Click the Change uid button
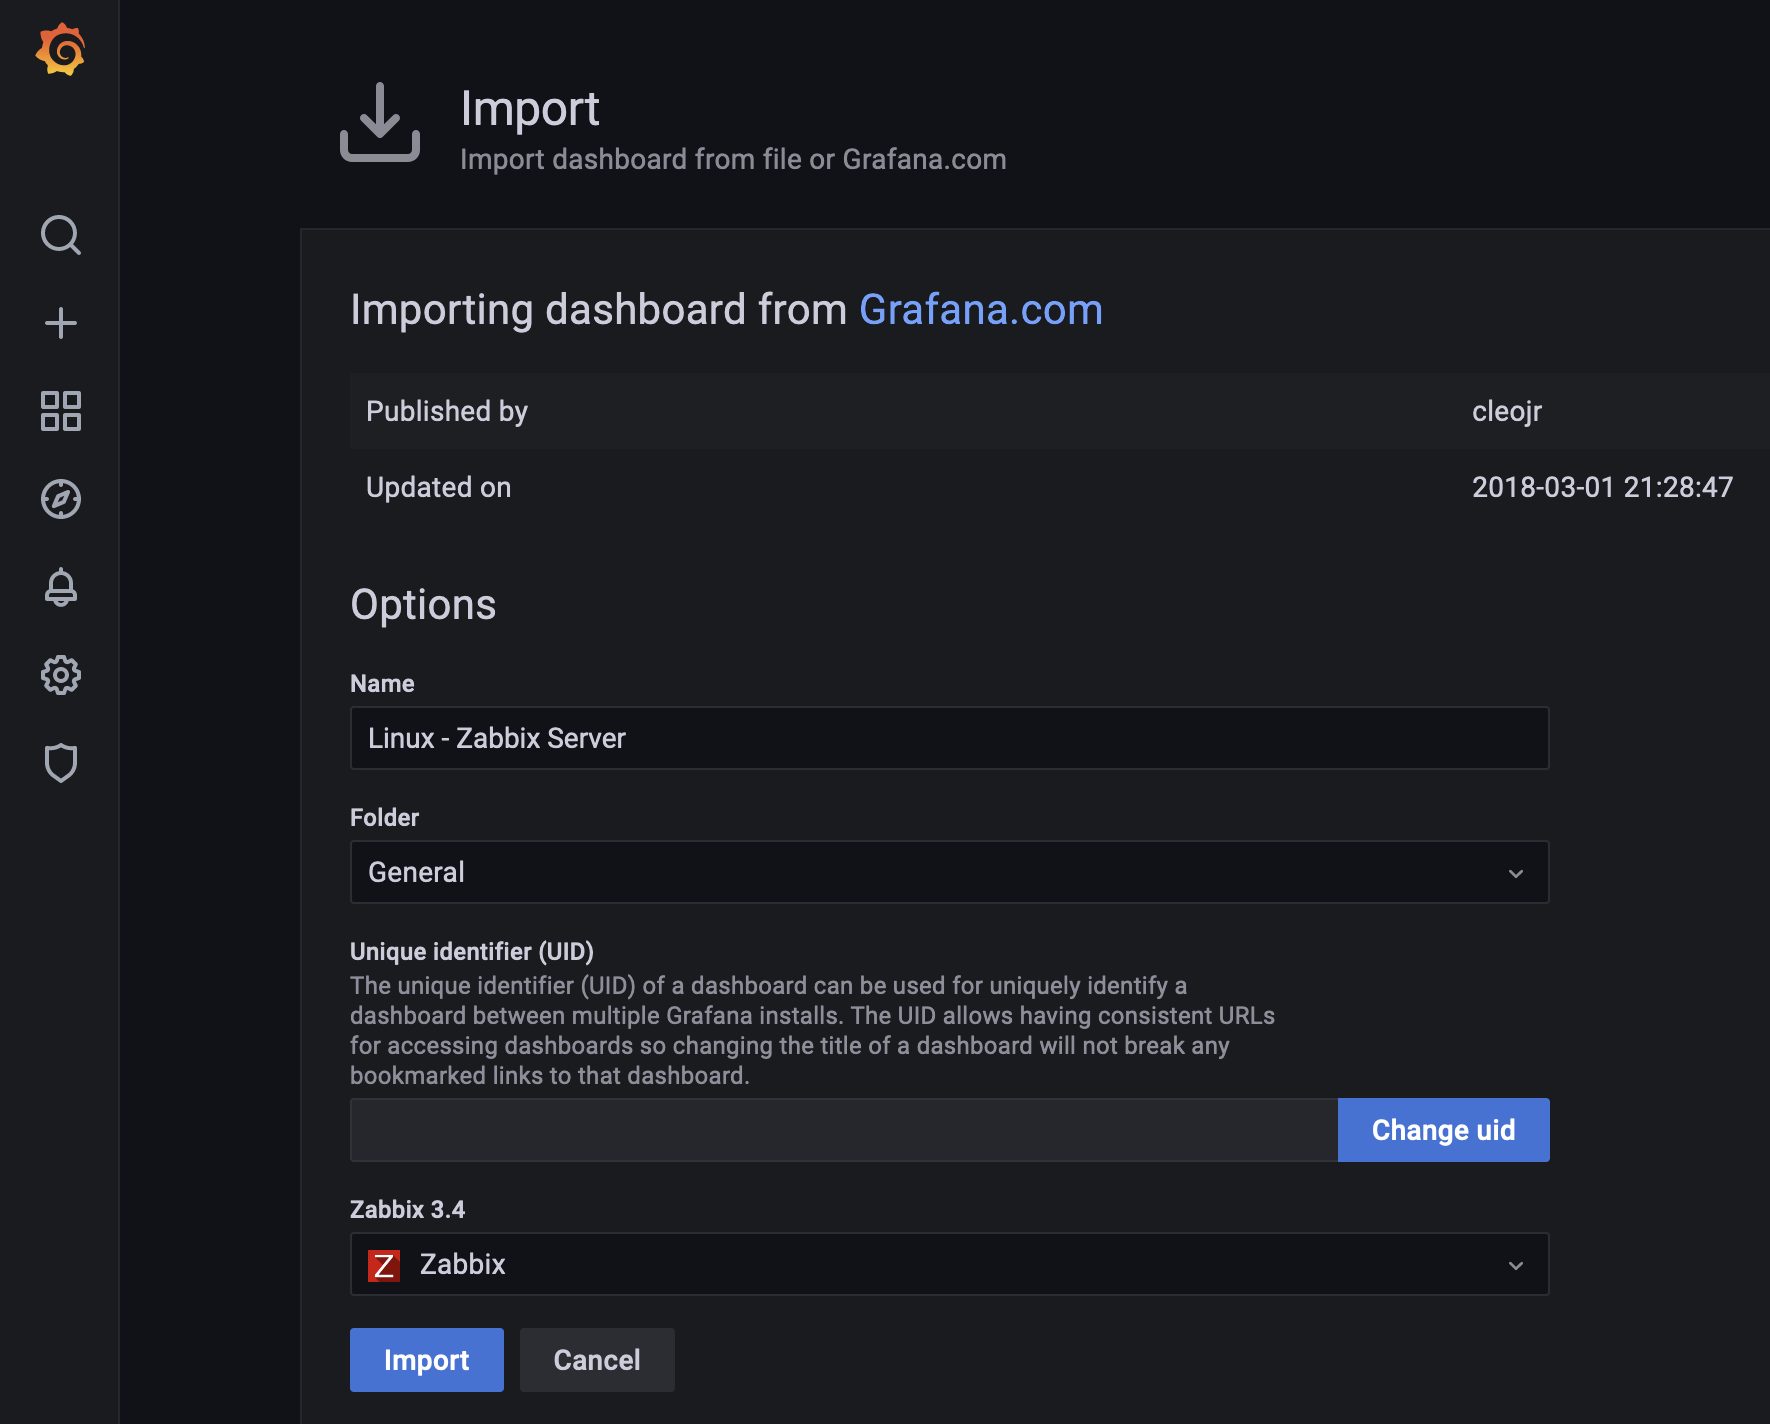This screenshot has height=1424, width=1770. (1443, 1130)
